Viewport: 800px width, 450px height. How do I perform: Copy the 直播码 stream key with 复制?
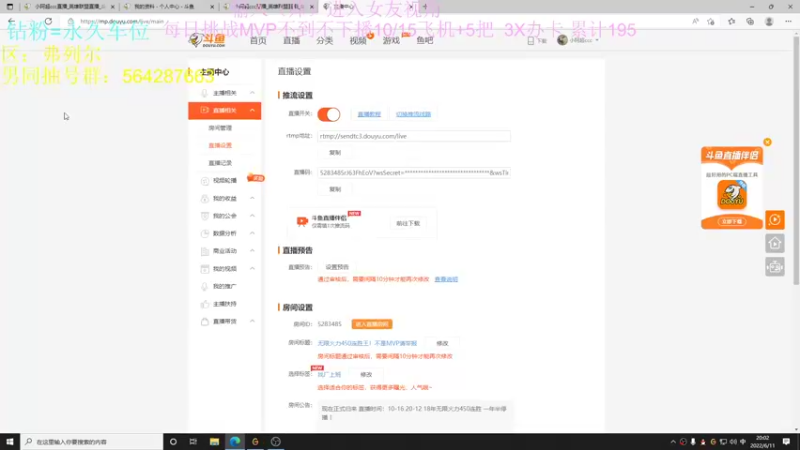click(335, 189)
